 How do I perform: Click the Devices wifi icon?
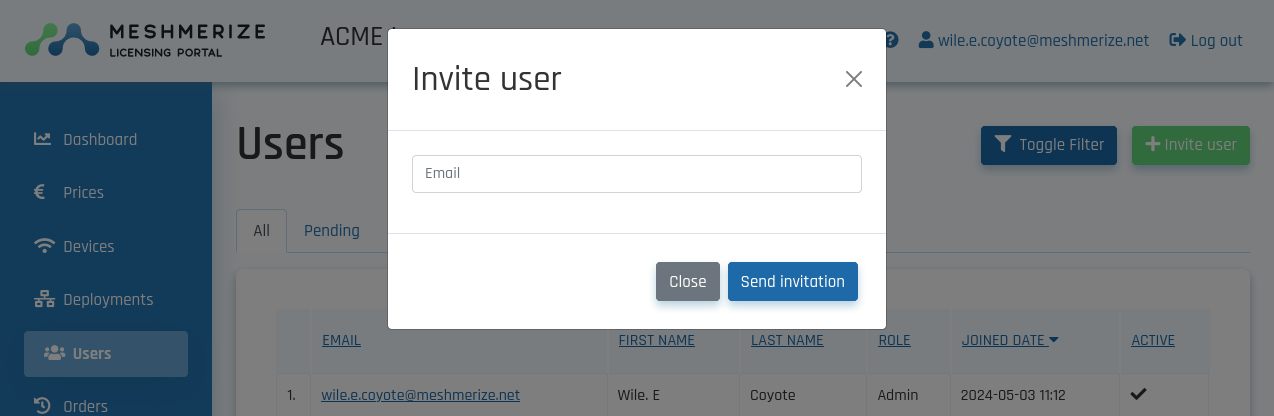click(43, 246)
